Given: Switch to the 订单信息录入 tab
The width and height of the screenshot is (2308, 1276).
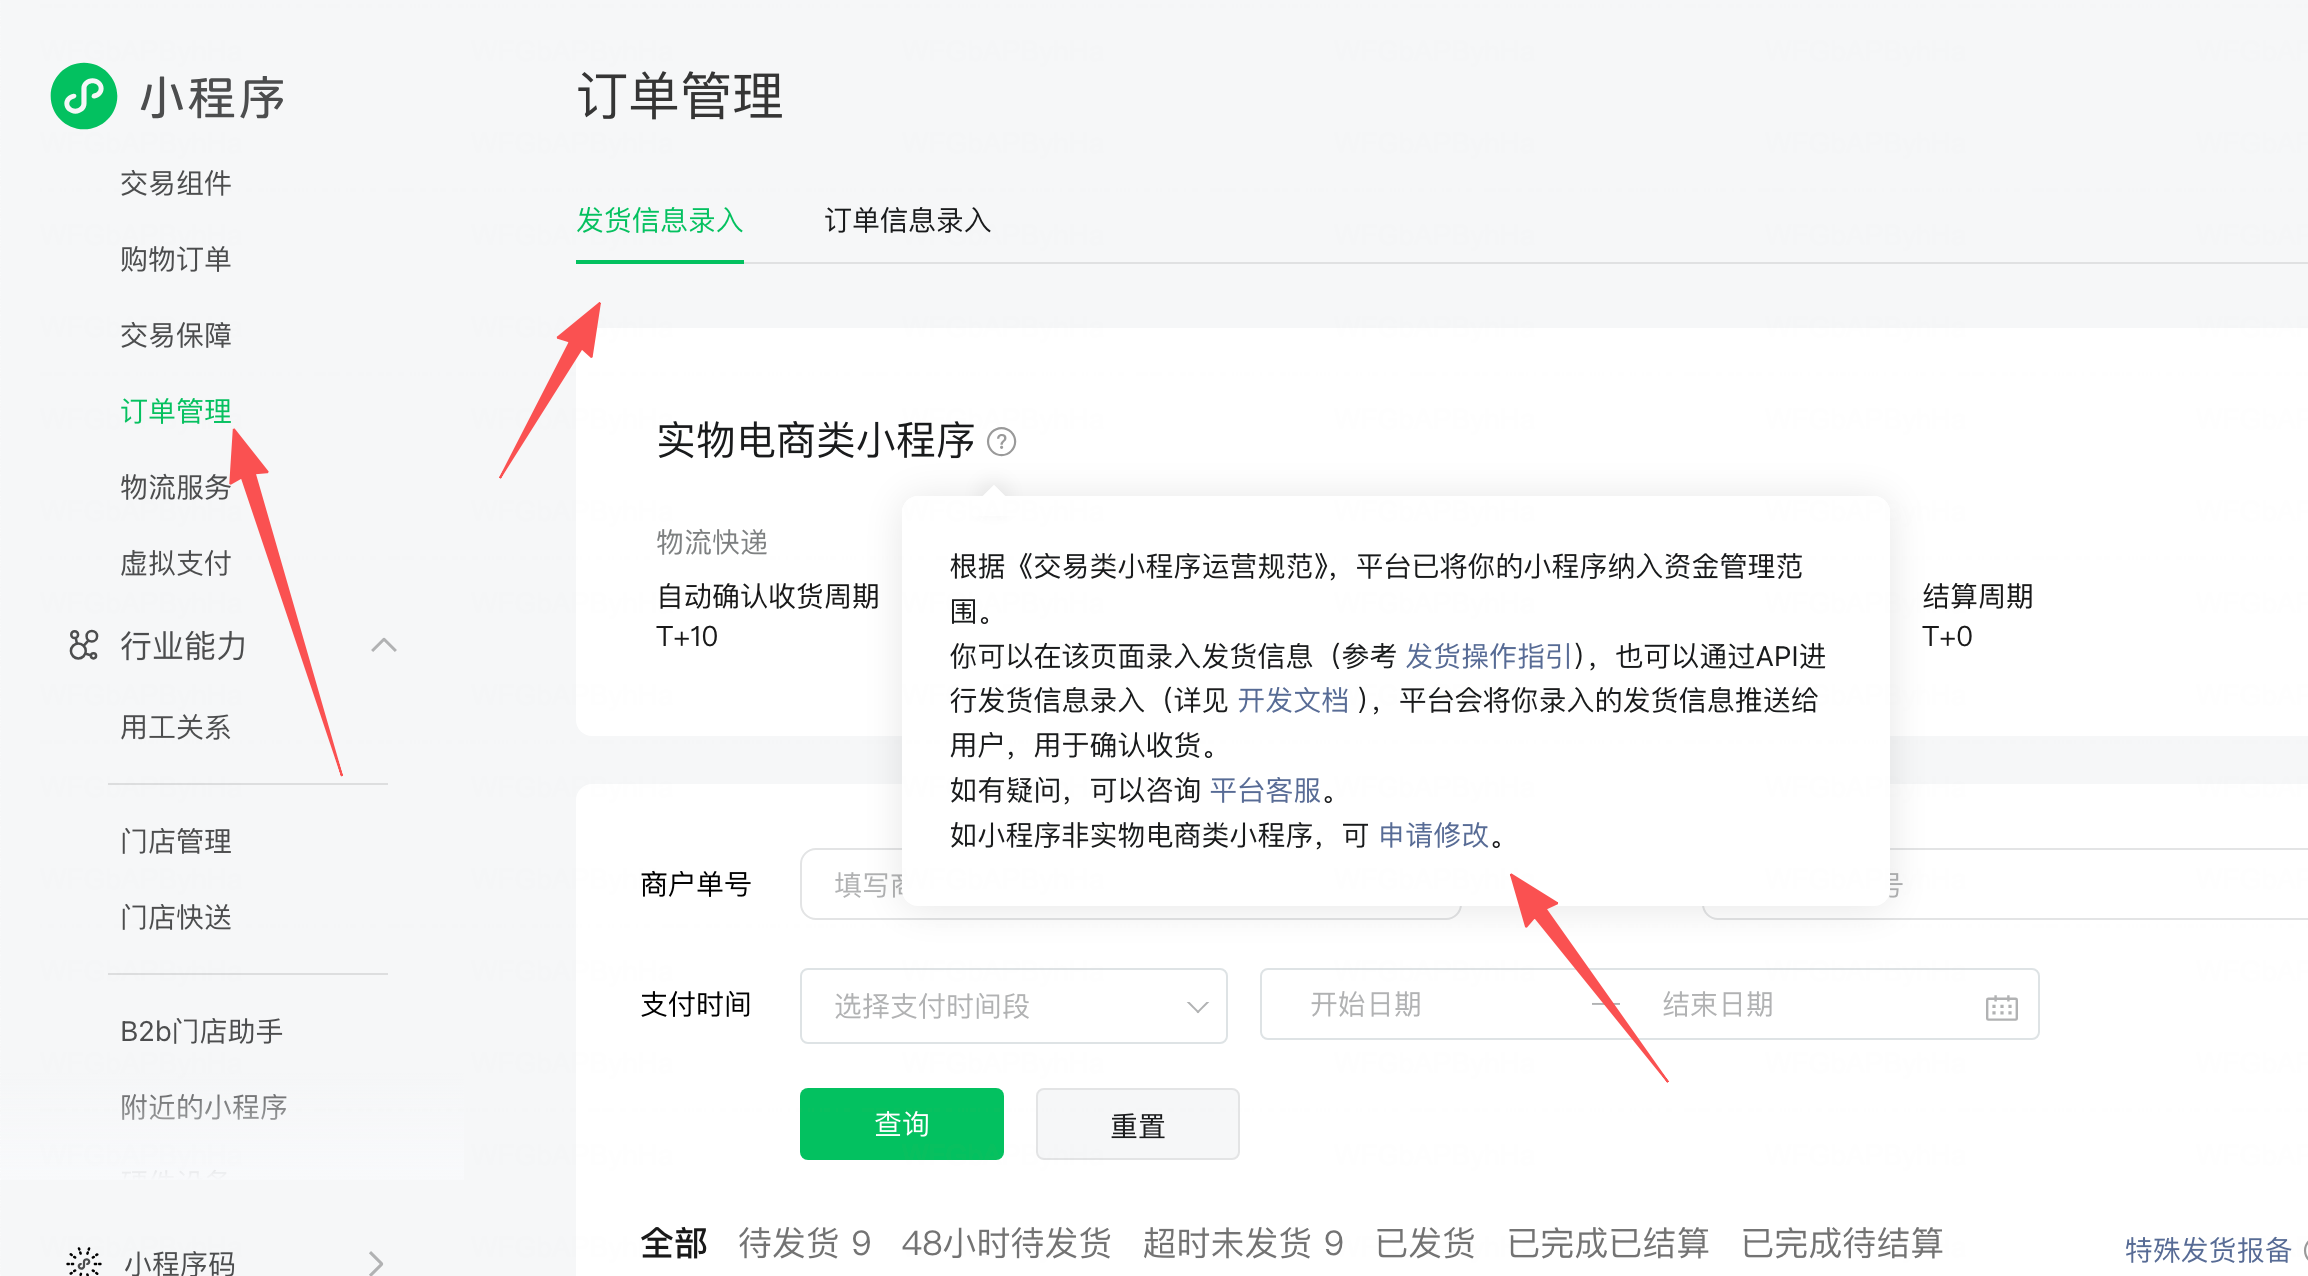Looking at the screenshot, I should [907, 220].
